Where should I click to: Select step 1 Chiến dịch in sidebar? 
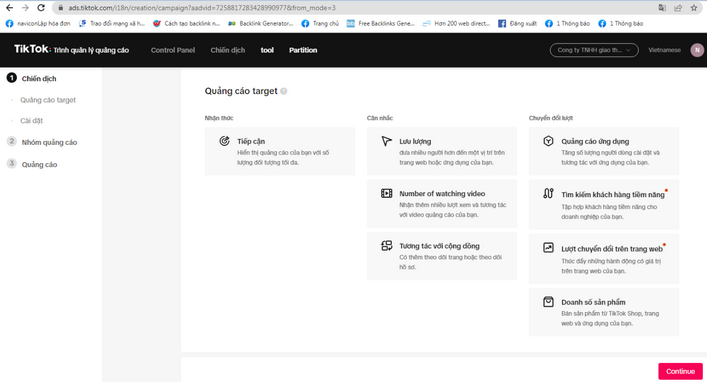[x=32, y=78]
